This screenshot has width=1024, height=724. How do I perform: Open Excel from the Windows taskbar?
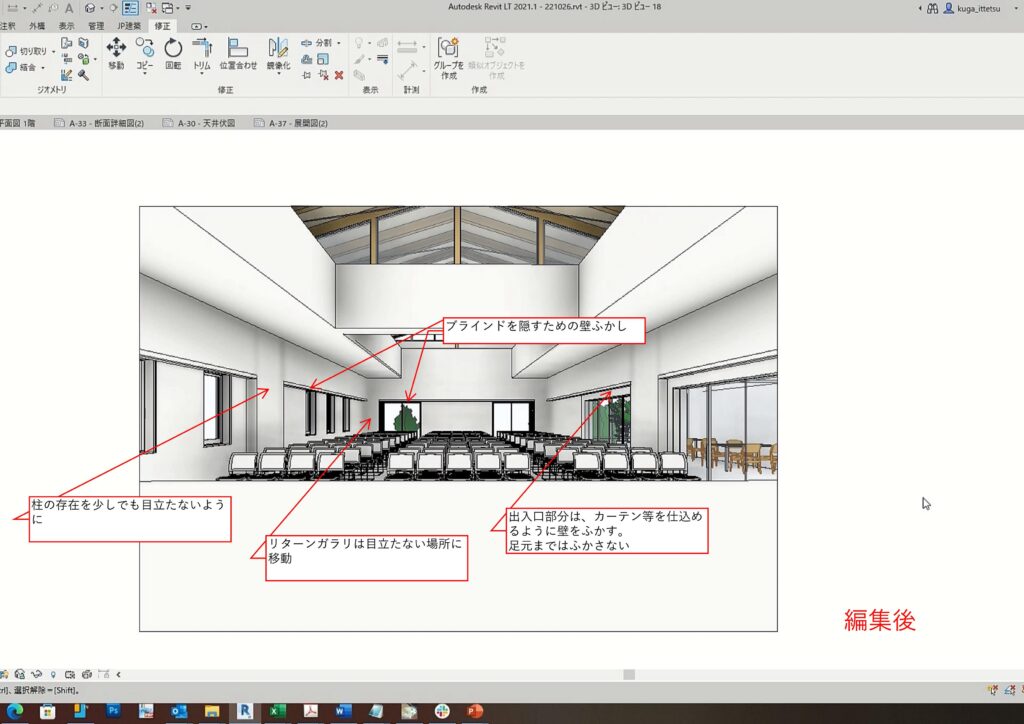point(277,711)
